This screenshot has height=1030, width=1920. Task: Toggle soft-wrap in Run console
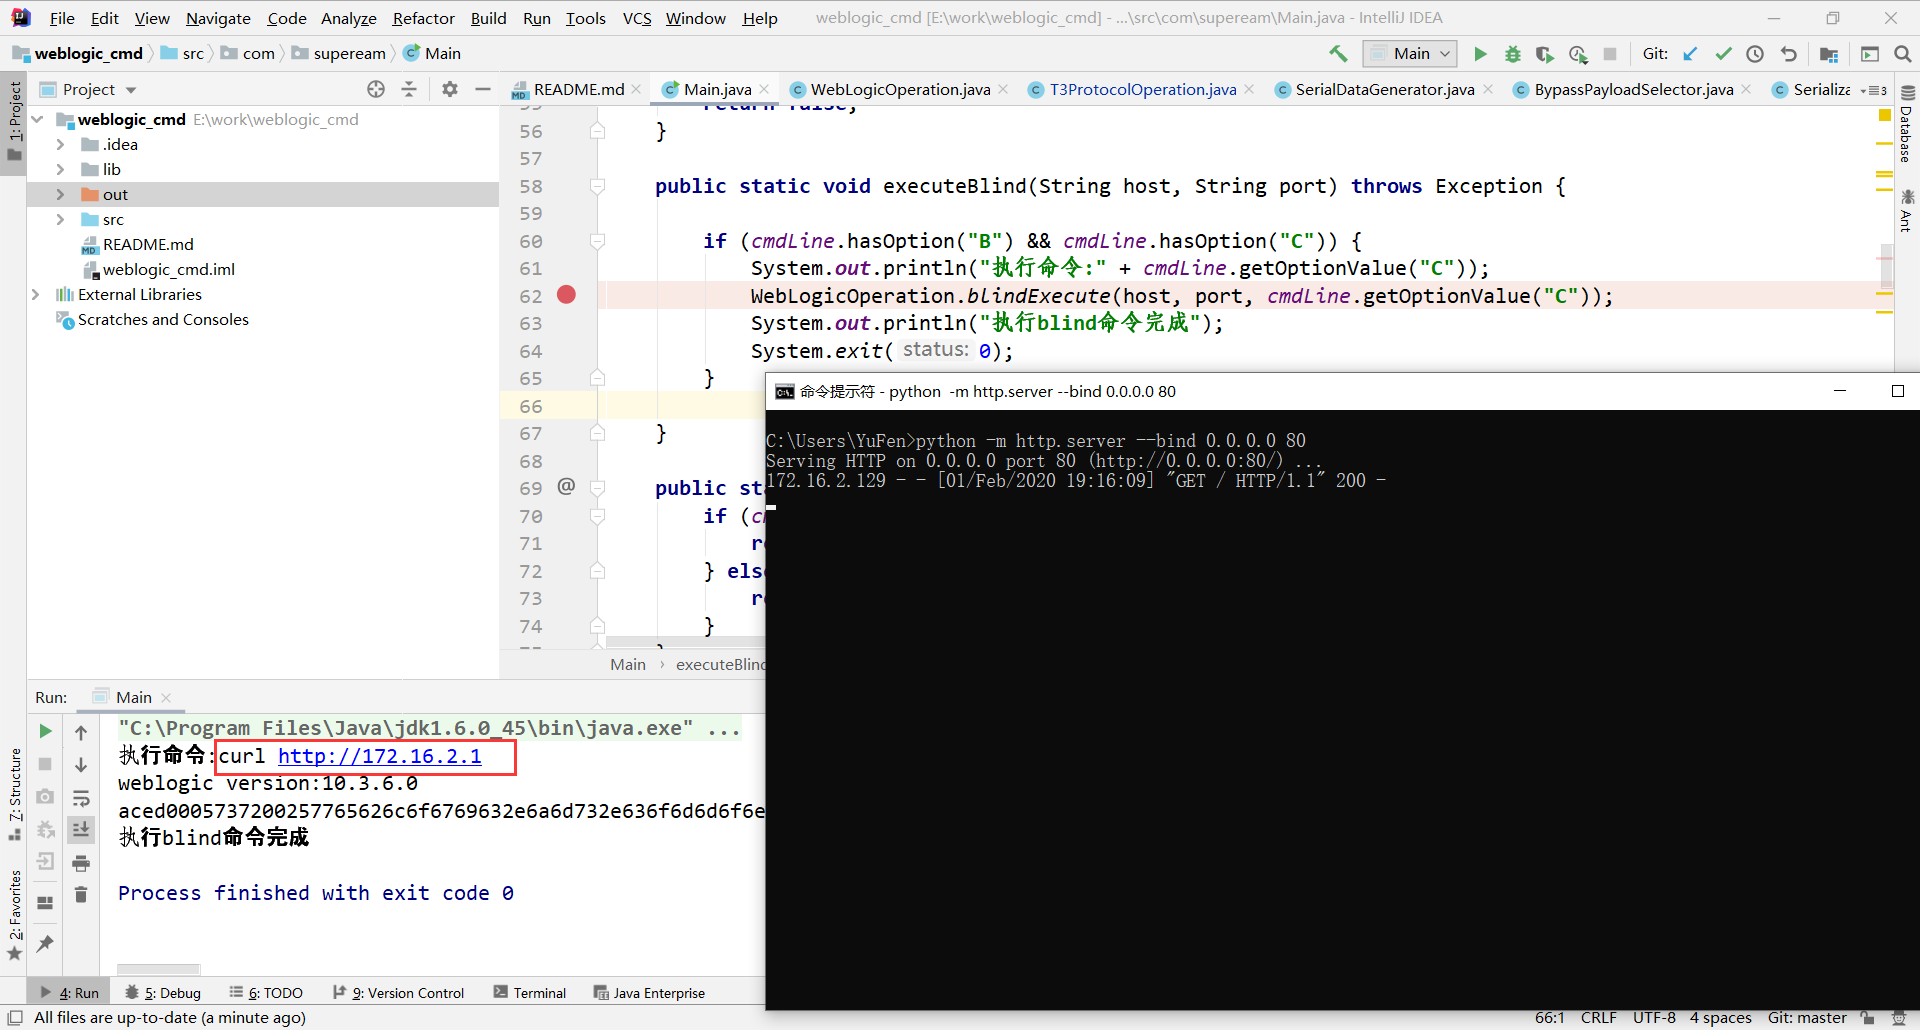pos(81,798)
